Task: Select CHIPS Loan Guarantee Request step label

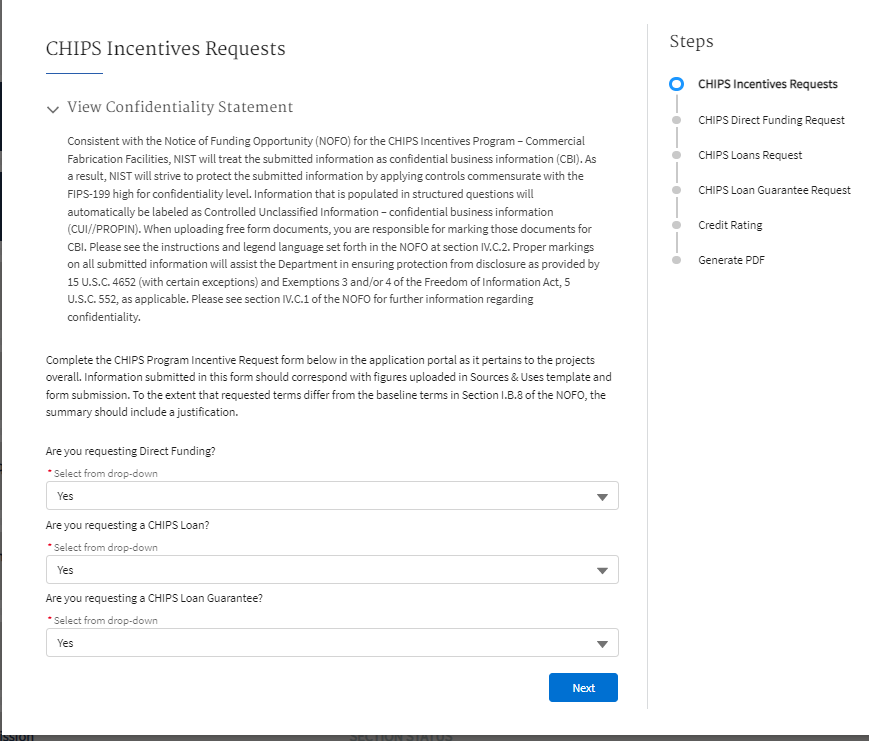Action: (x=774, y=190)
